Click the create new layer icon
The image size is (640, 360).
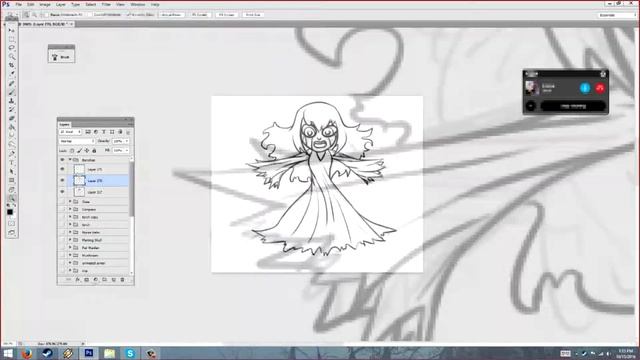click(113, 280)
